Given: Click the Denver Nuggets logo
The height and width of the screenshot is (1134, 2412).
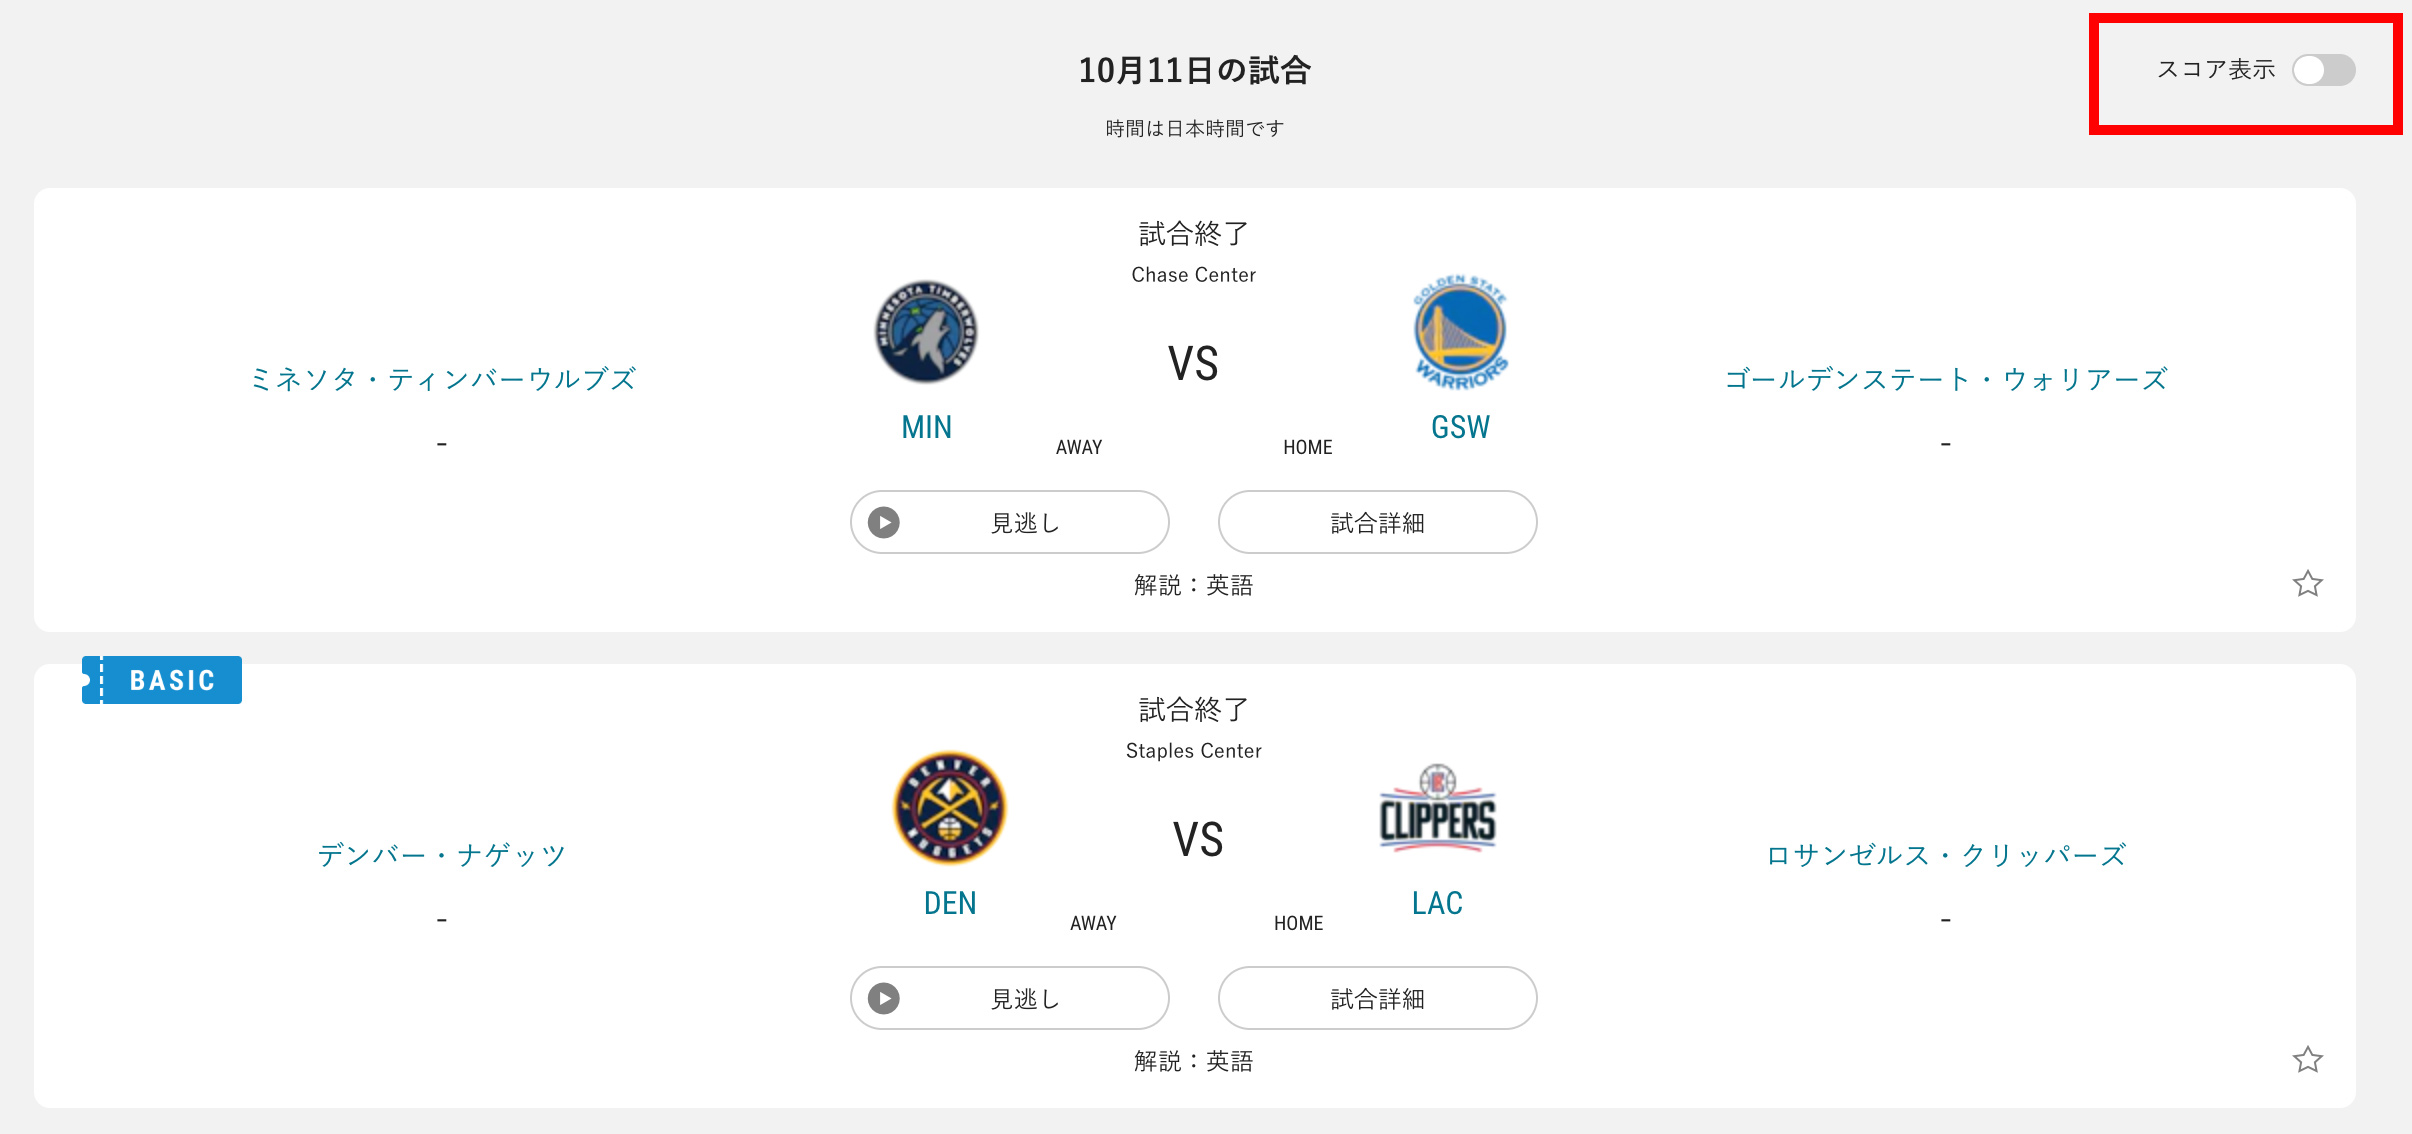Looking at the screenshot, I should [950, 808].
